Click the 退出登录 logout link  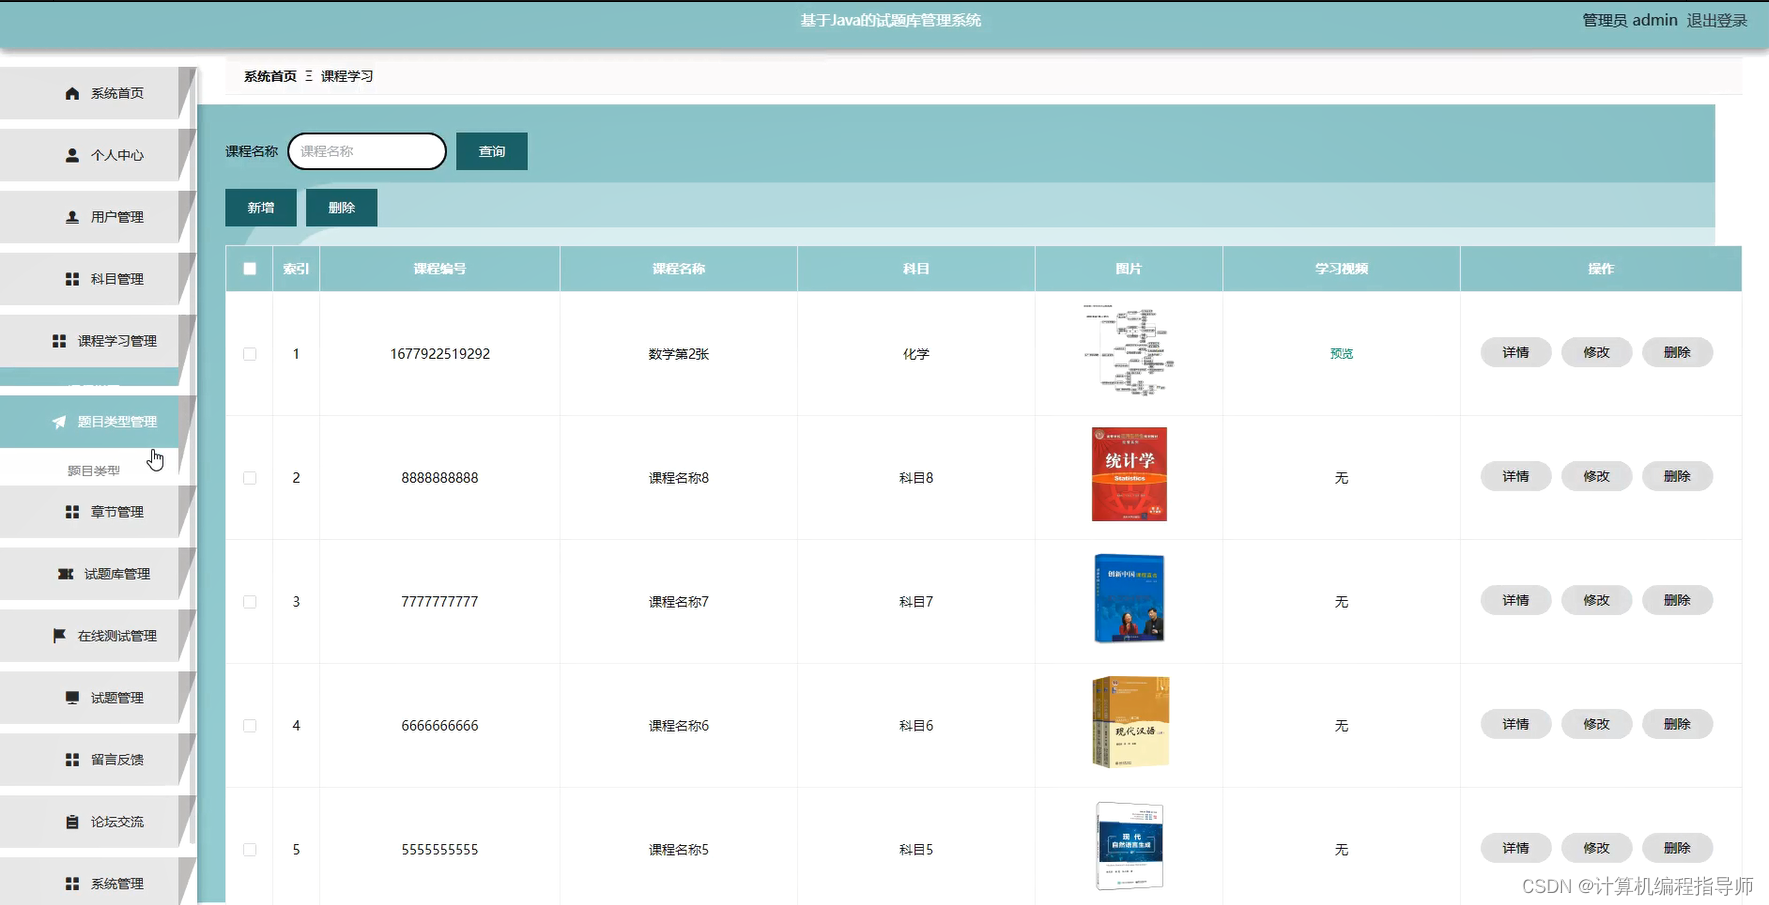pyautogui.click(x=1717, y=20)
